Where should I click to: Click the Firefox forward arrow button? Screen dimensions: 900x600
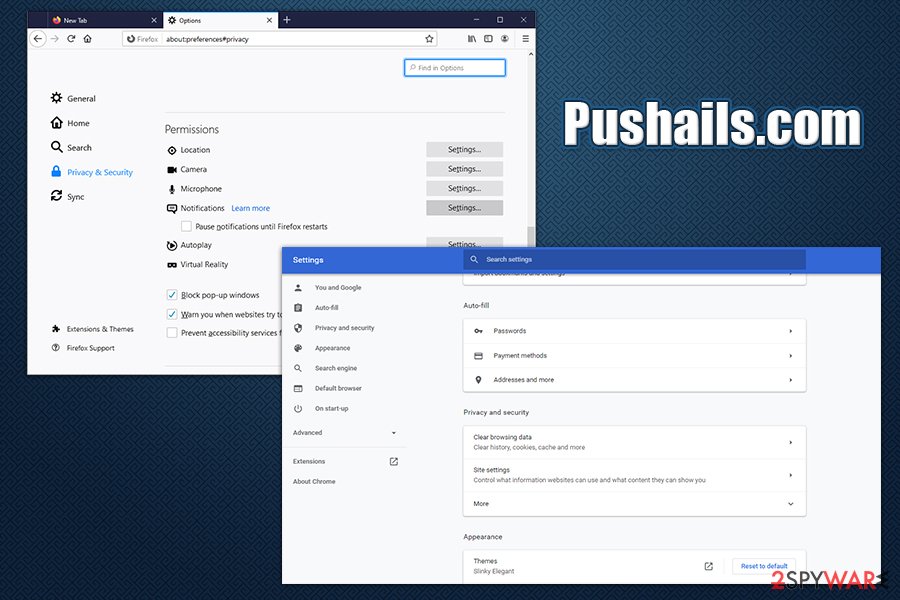point(55,39)
